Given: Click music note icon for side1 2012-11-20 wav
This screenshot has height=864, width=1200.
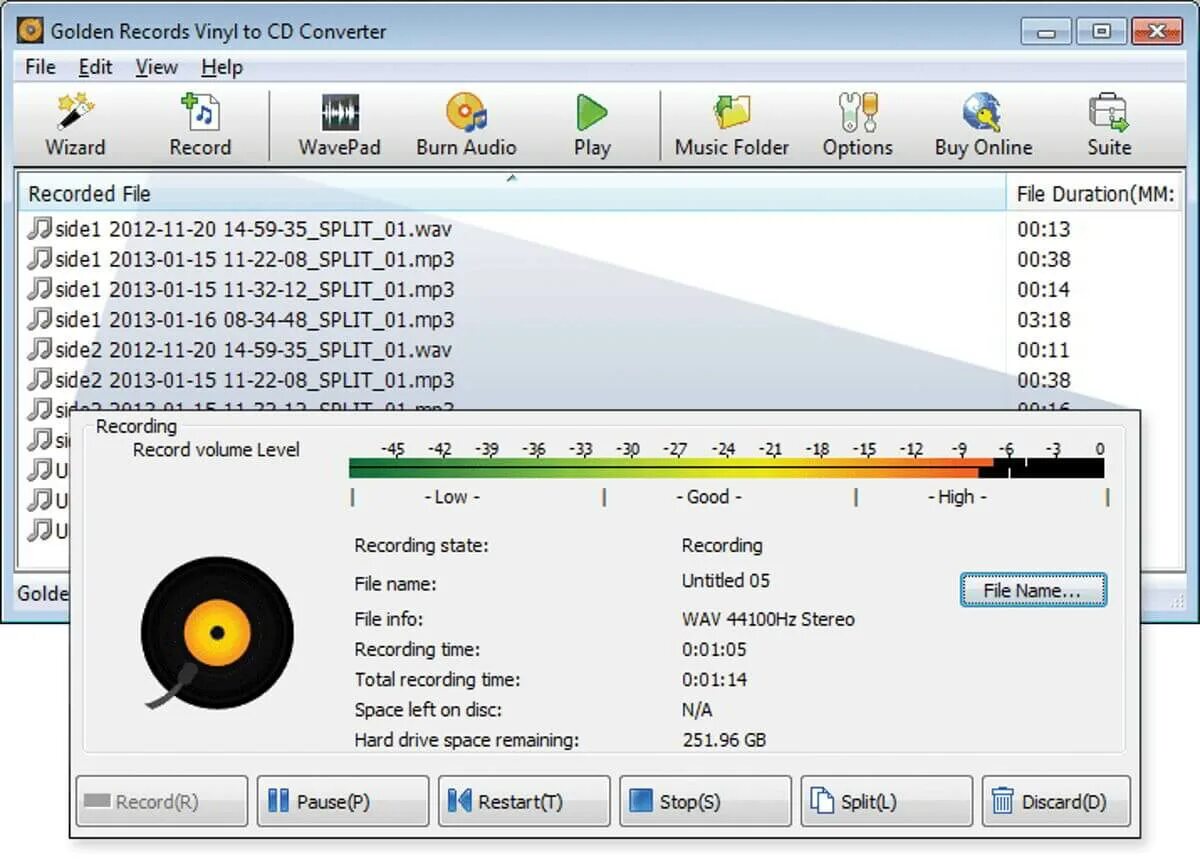Looking at the screenshot, I should coord(39,229).
